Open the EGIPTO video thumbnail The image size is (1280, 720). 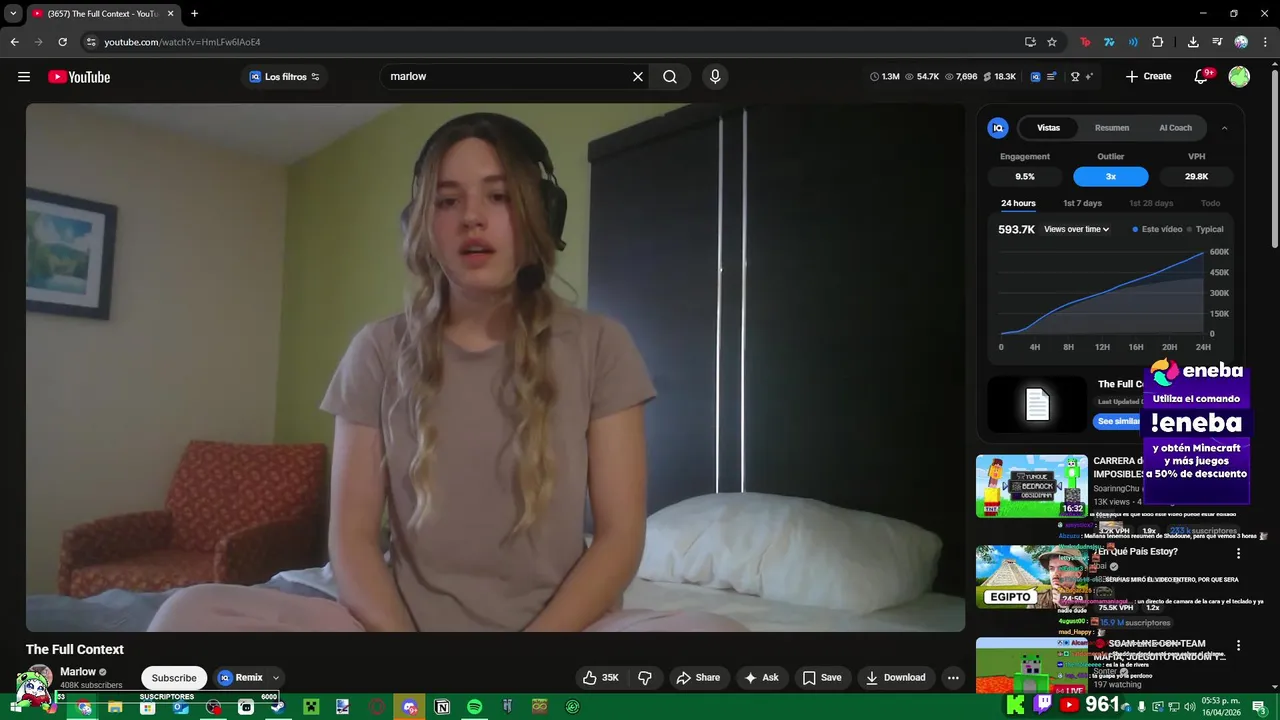pos(1031,577)
